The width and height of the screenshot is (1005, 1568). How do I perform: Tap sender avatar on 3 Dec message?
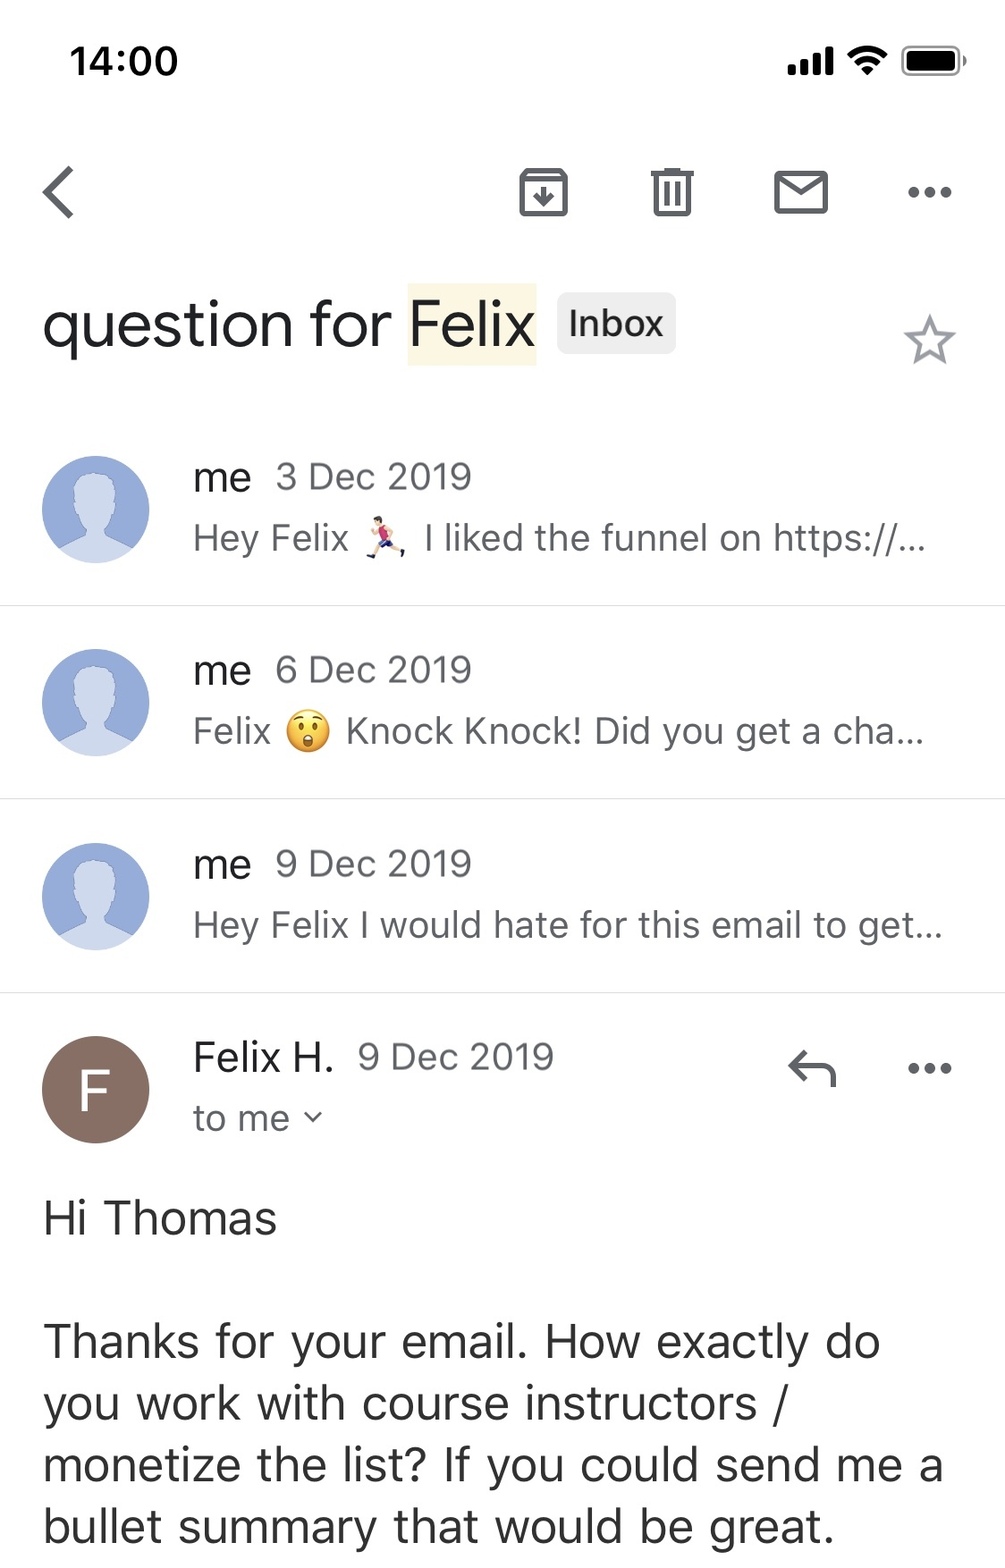[95, 510]
